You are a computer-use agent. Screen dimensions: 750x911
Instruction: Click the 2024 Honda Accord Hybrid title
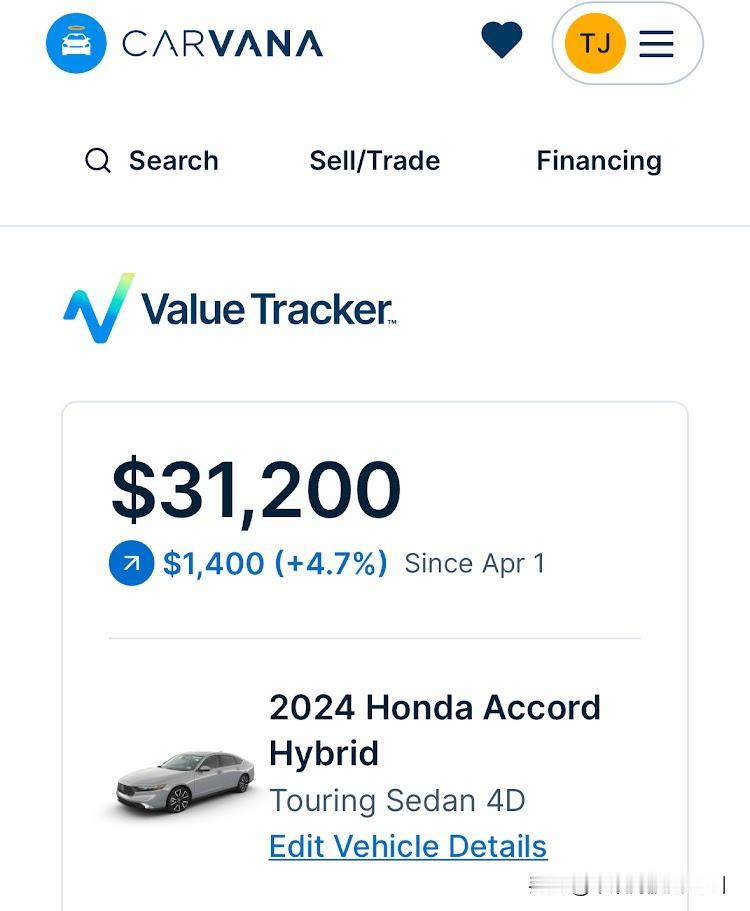coord(435,730)
